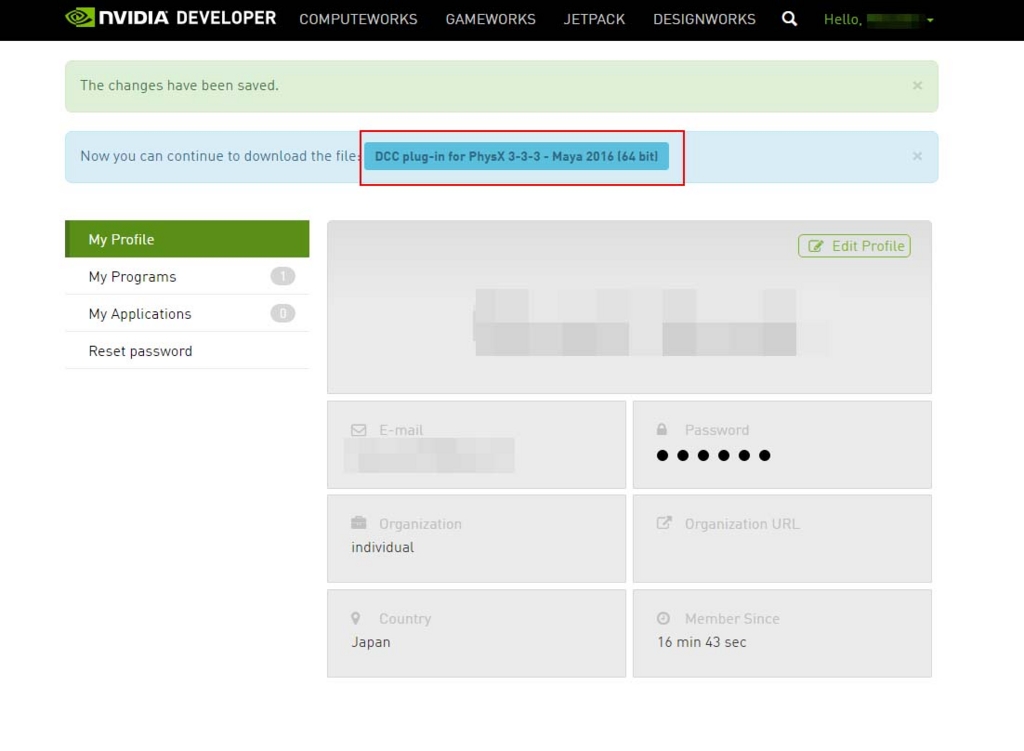Viewport: 1024px width, 751px height.
Task: Click the My Applications count badge
Action: [x=282, y=313]
